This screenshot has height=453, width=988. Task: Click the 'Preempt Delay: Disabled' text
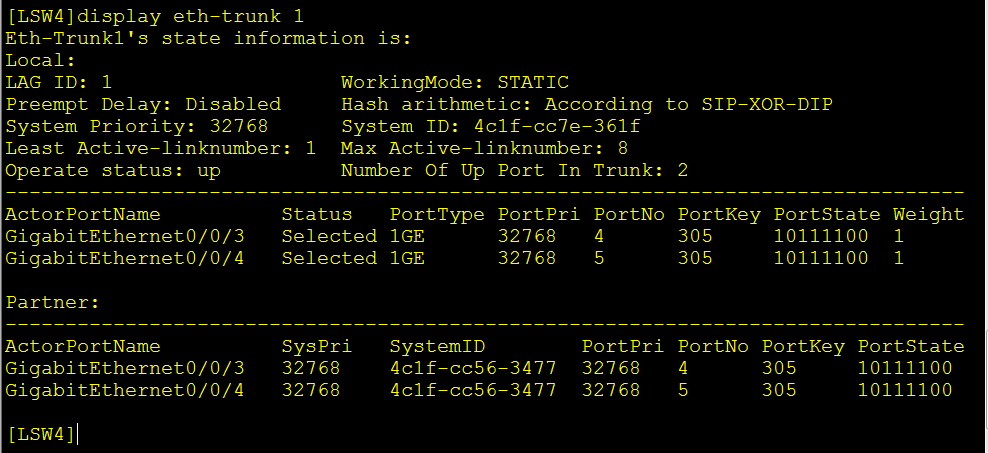[x=143, y=104]
